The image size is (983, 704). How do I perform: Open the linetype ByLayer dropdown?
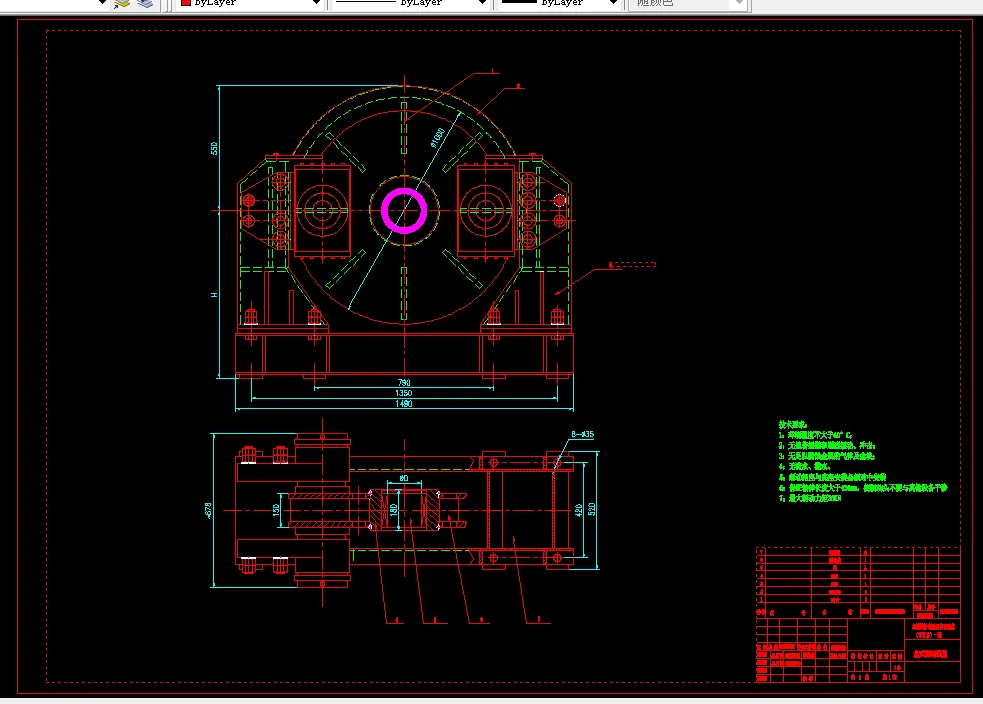coord(411,4)
